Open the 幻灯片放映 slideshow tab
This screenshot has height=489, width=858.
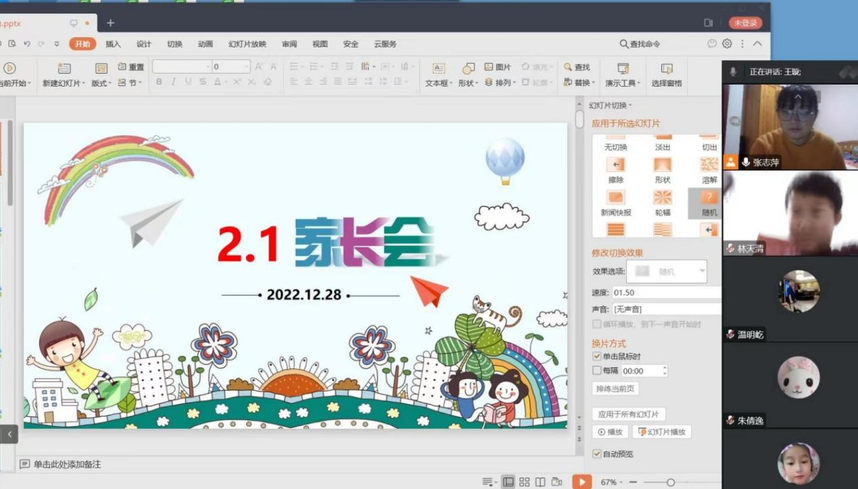pos(247,44)
